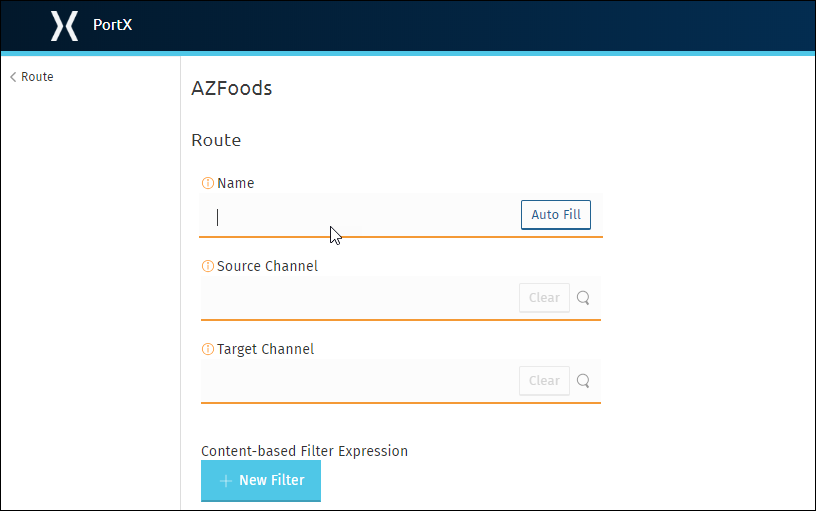Click the plus icon on New Filter
Screen dimensions: 816x511
pos(226,481)
